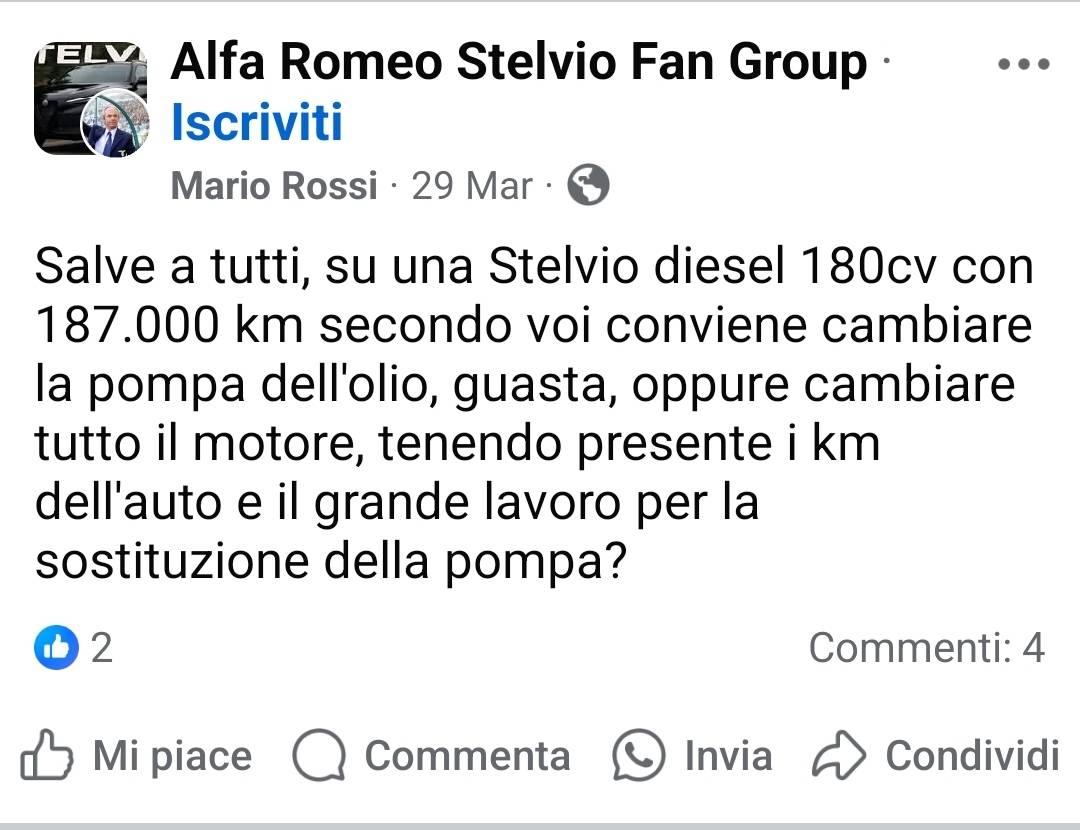Click the share arrow icon beside Condividi
Image resolution: width=1080 pixels, height=830 pixels.
pyautogui.click(x=837, y=756)
